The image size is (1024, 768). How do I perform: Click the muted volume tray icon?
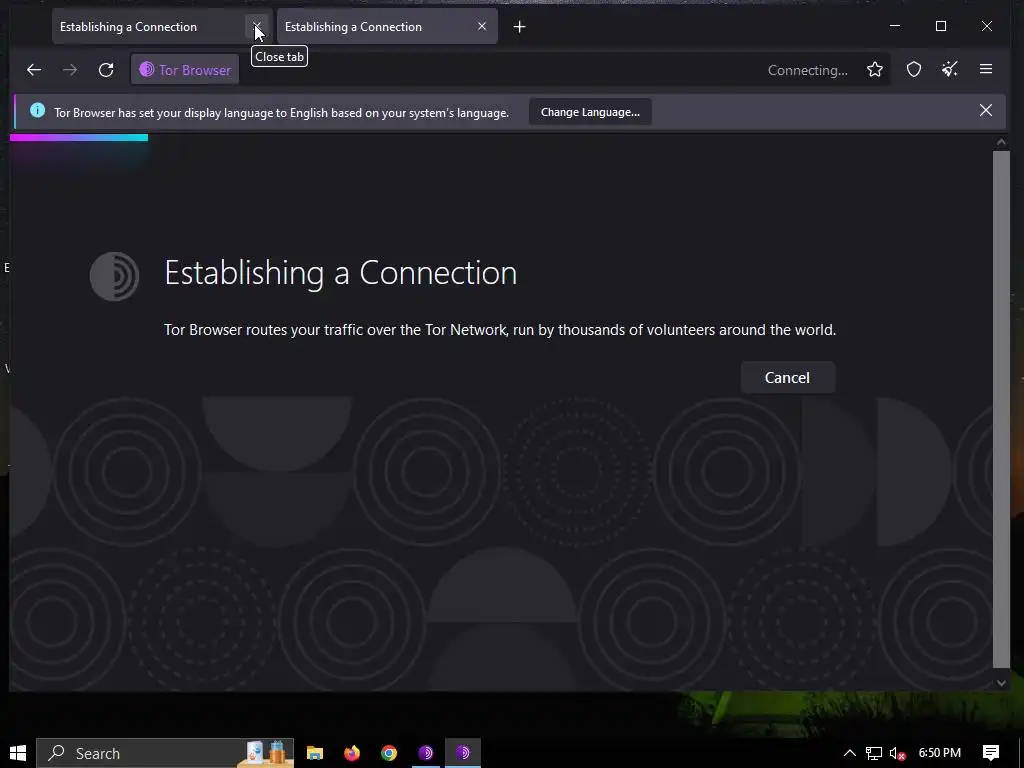(x=897, y=753)
